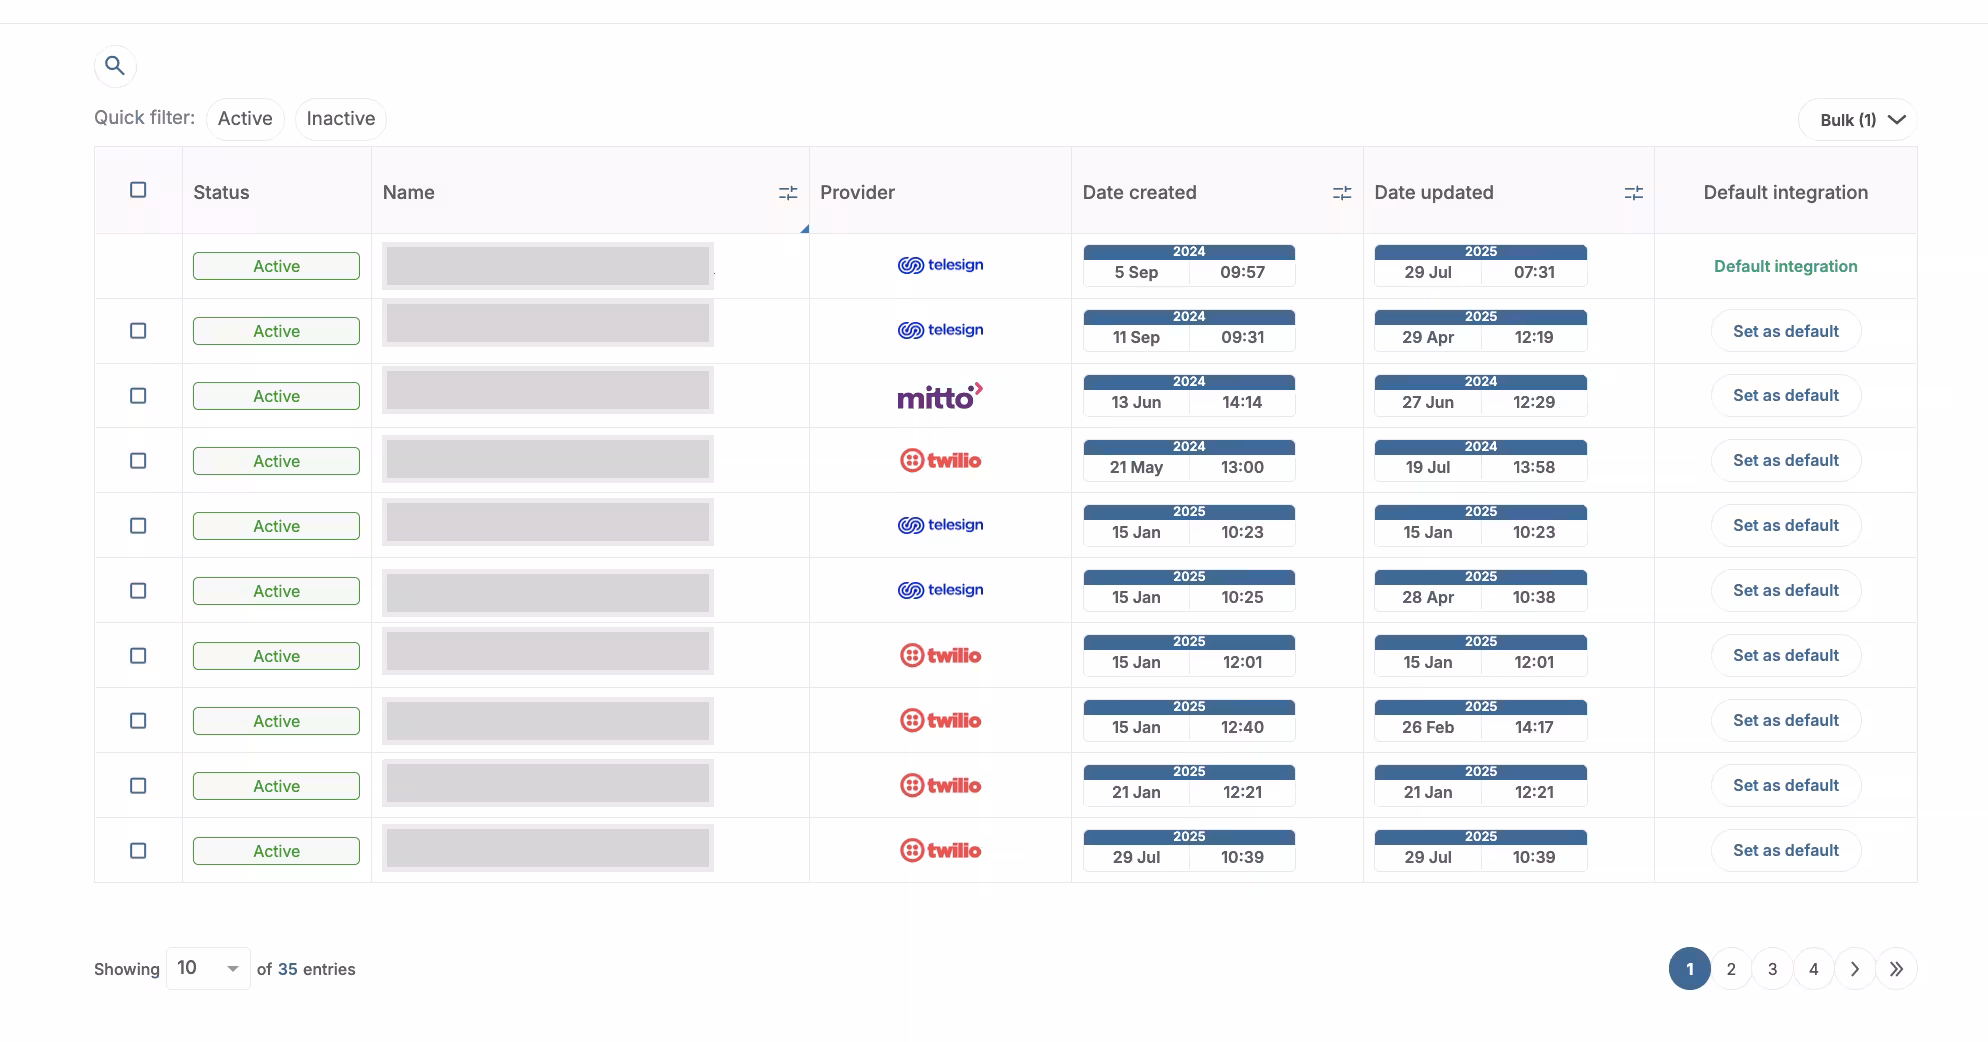Jump to the last page using double-chevron icon
1988x1042 pixels.
[1896, 968]
